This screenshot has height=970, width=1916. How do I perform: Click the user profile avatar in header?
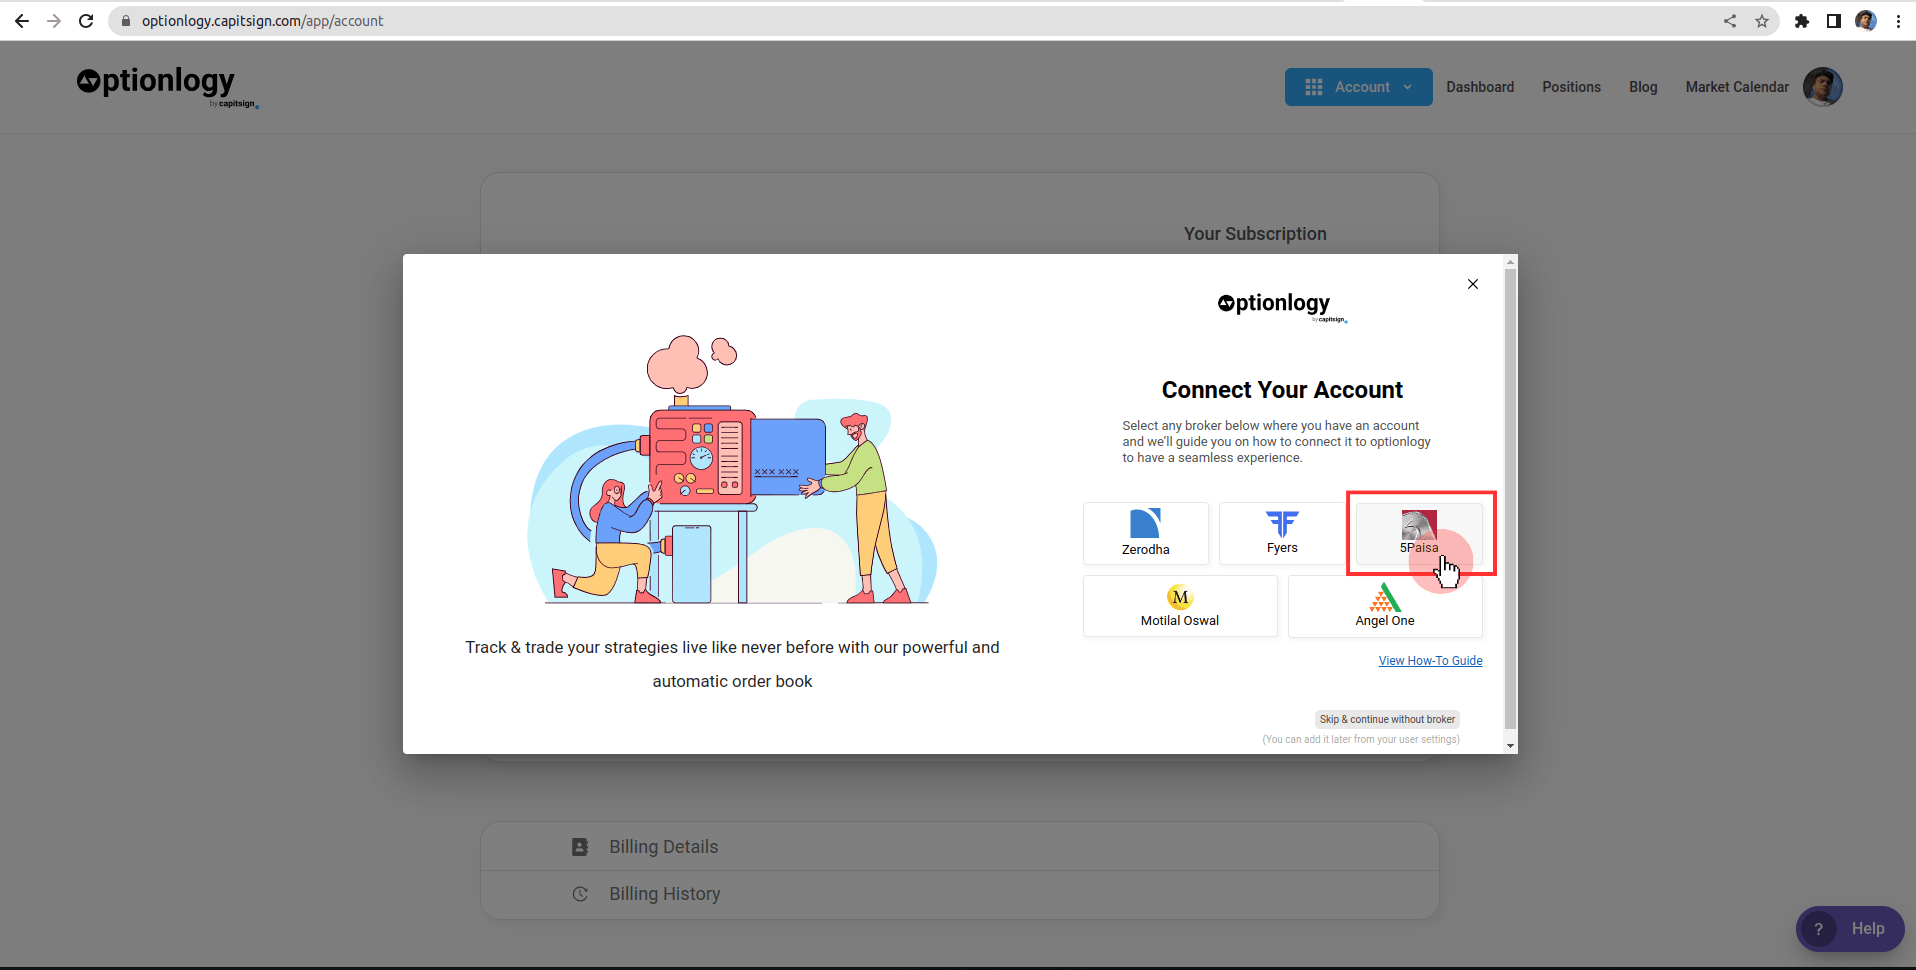1823,87
